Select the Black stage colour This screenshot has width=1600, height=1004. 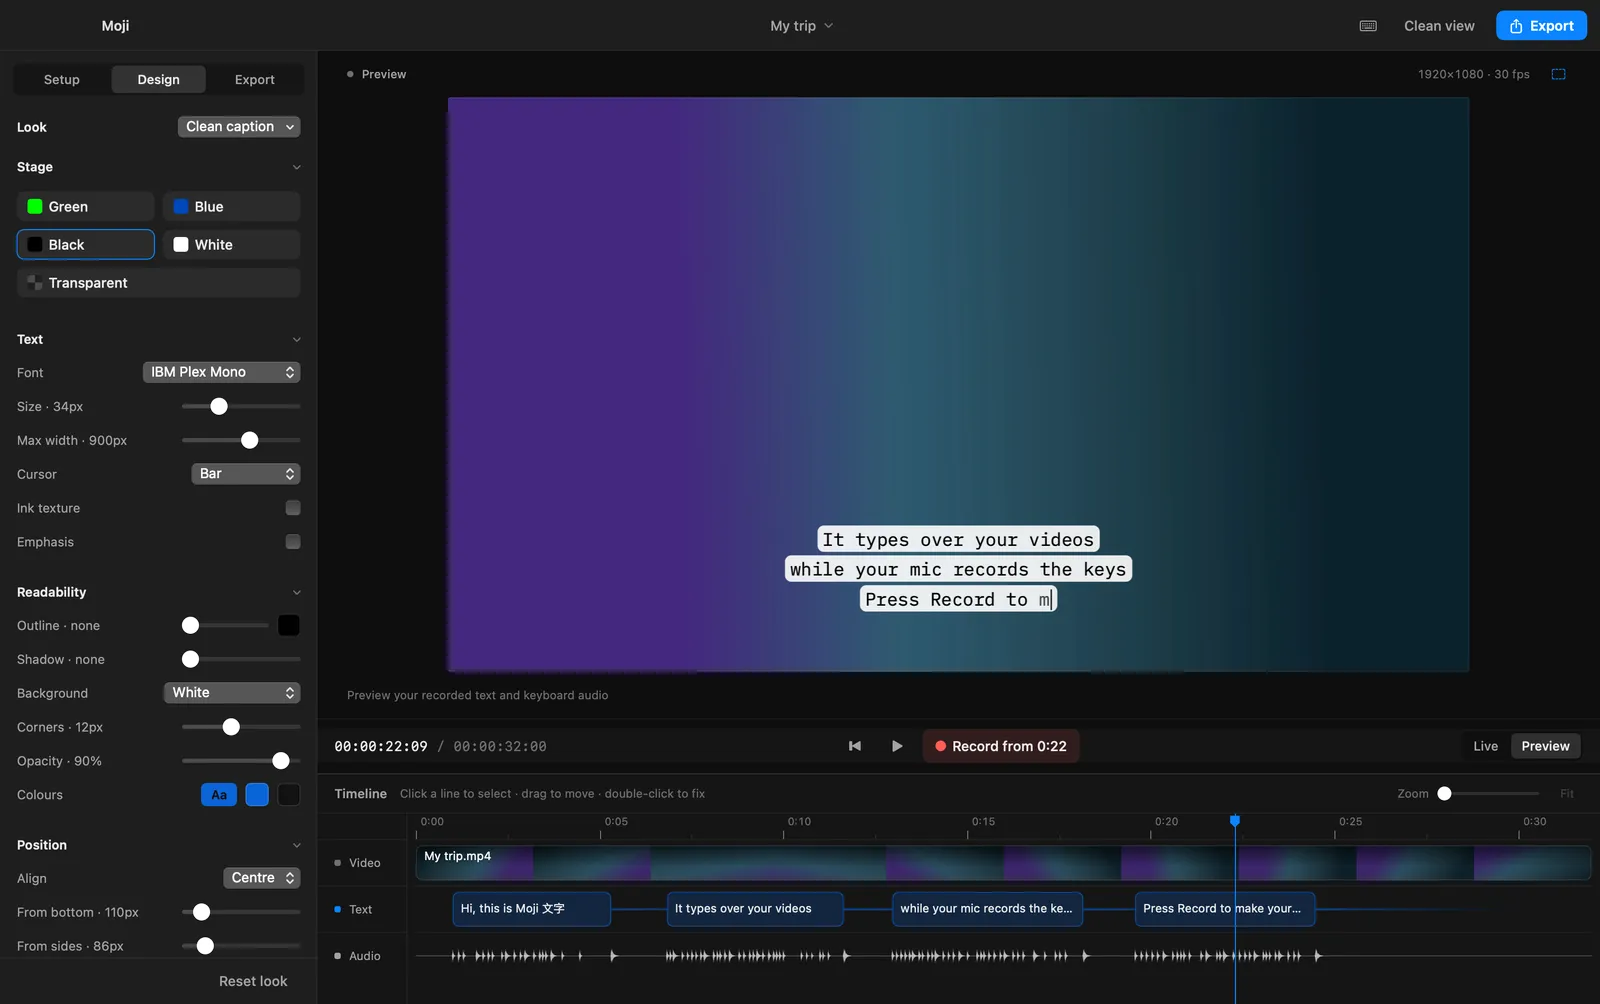click(x=86, y=245)
